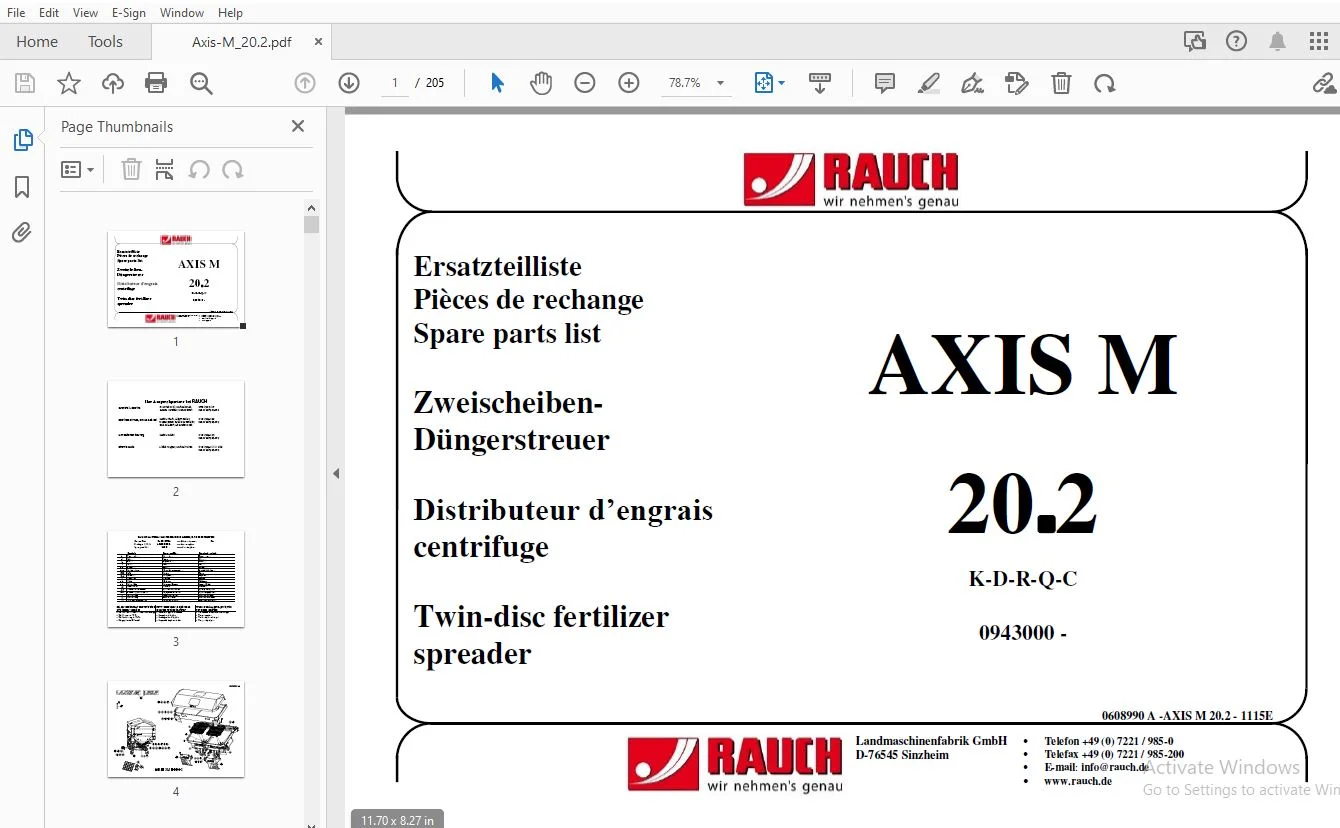Screen dimensions: 1340x828
Task: Zoom in with the plus button
Action: 629,83
